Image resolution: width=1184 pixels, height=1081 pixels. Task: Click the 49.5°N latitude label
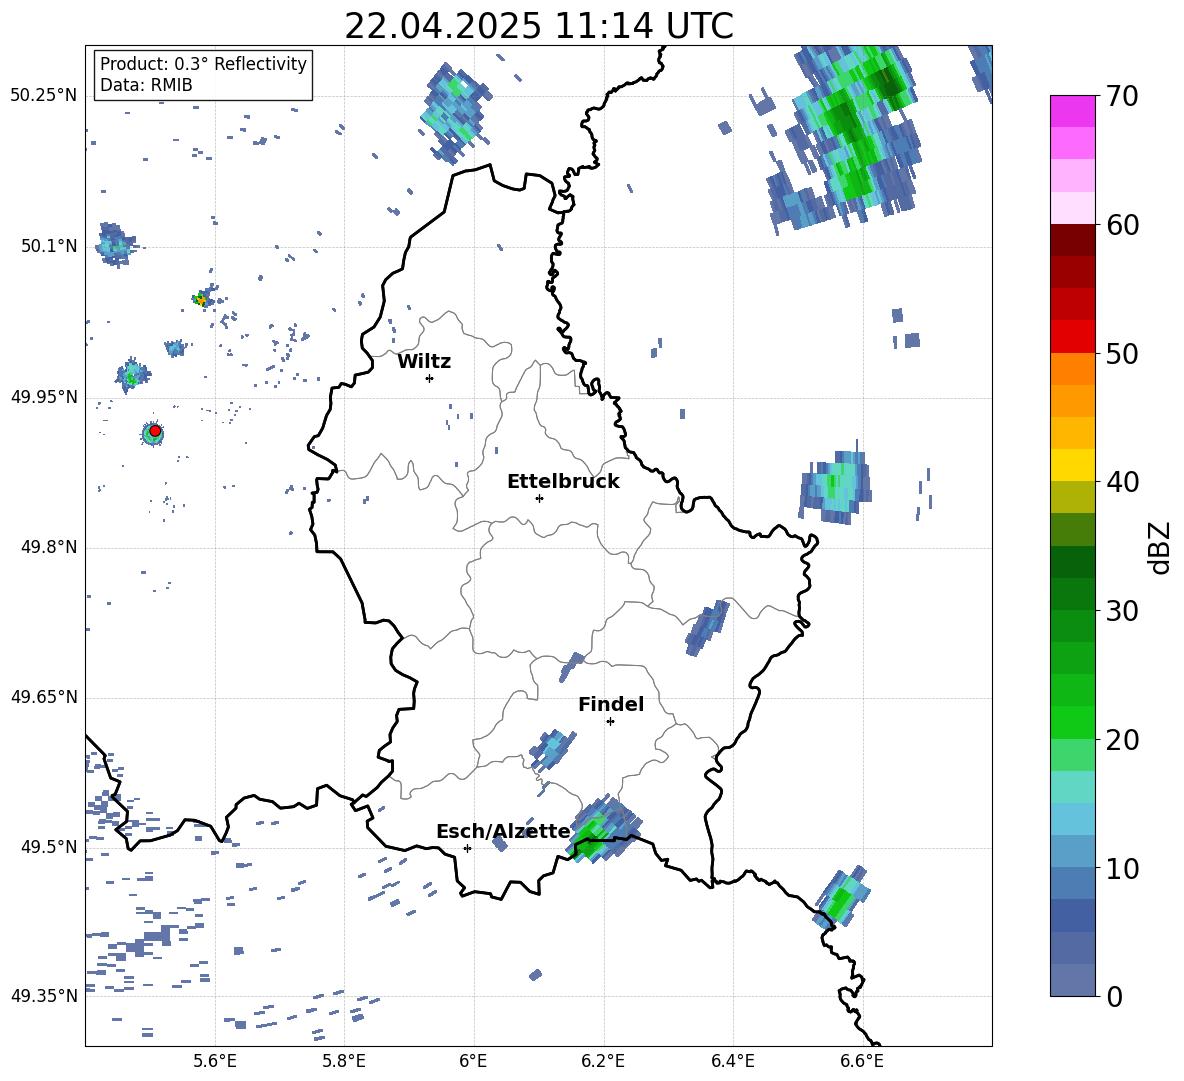pos(49,847)
